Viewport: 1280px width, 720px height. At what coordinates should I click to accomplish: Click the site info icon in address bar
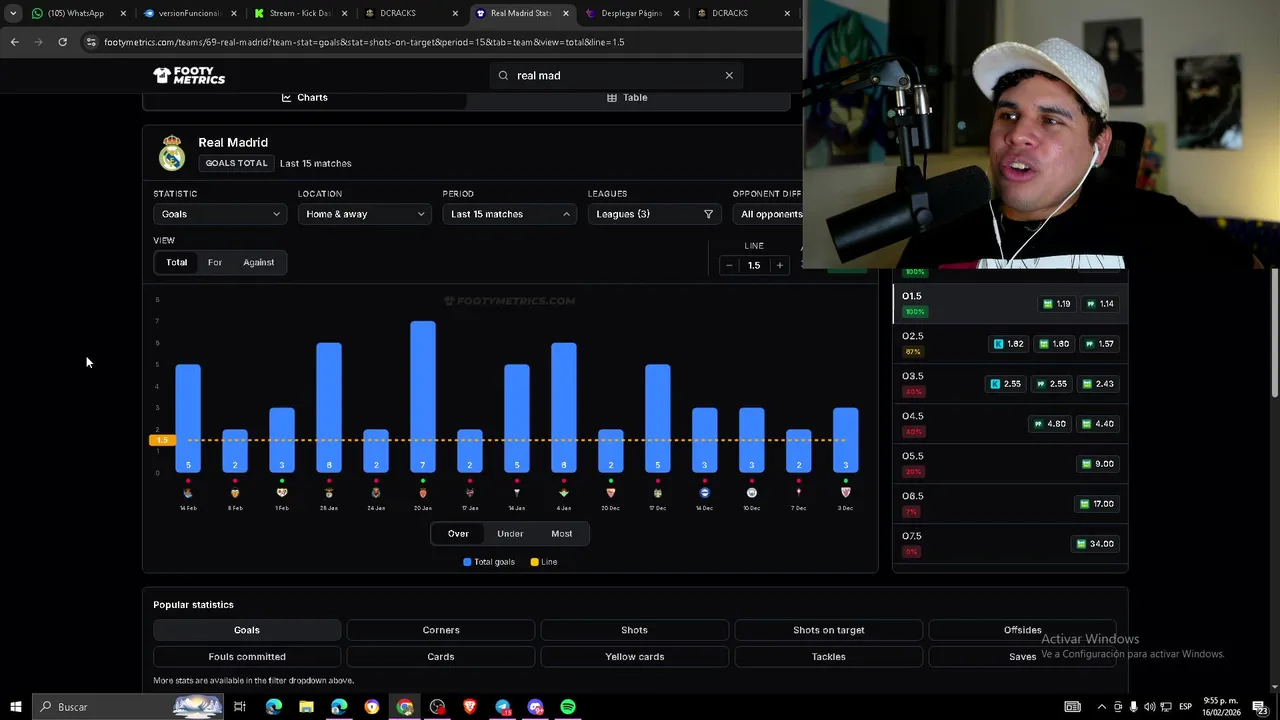91,42
